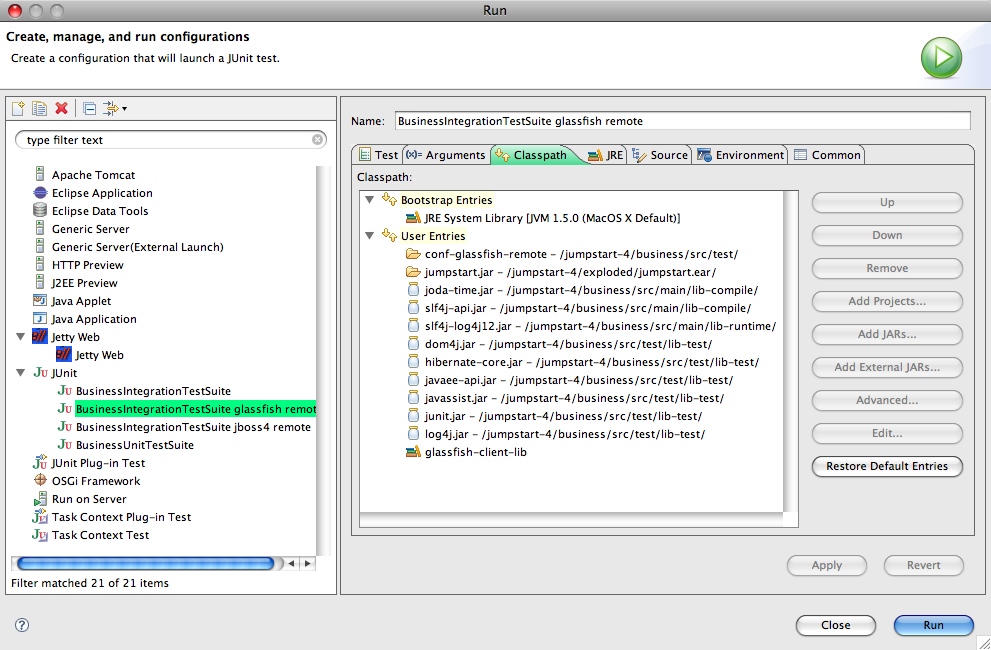Clear the filter text field button
991x650 pixels.
pos(317,140)
